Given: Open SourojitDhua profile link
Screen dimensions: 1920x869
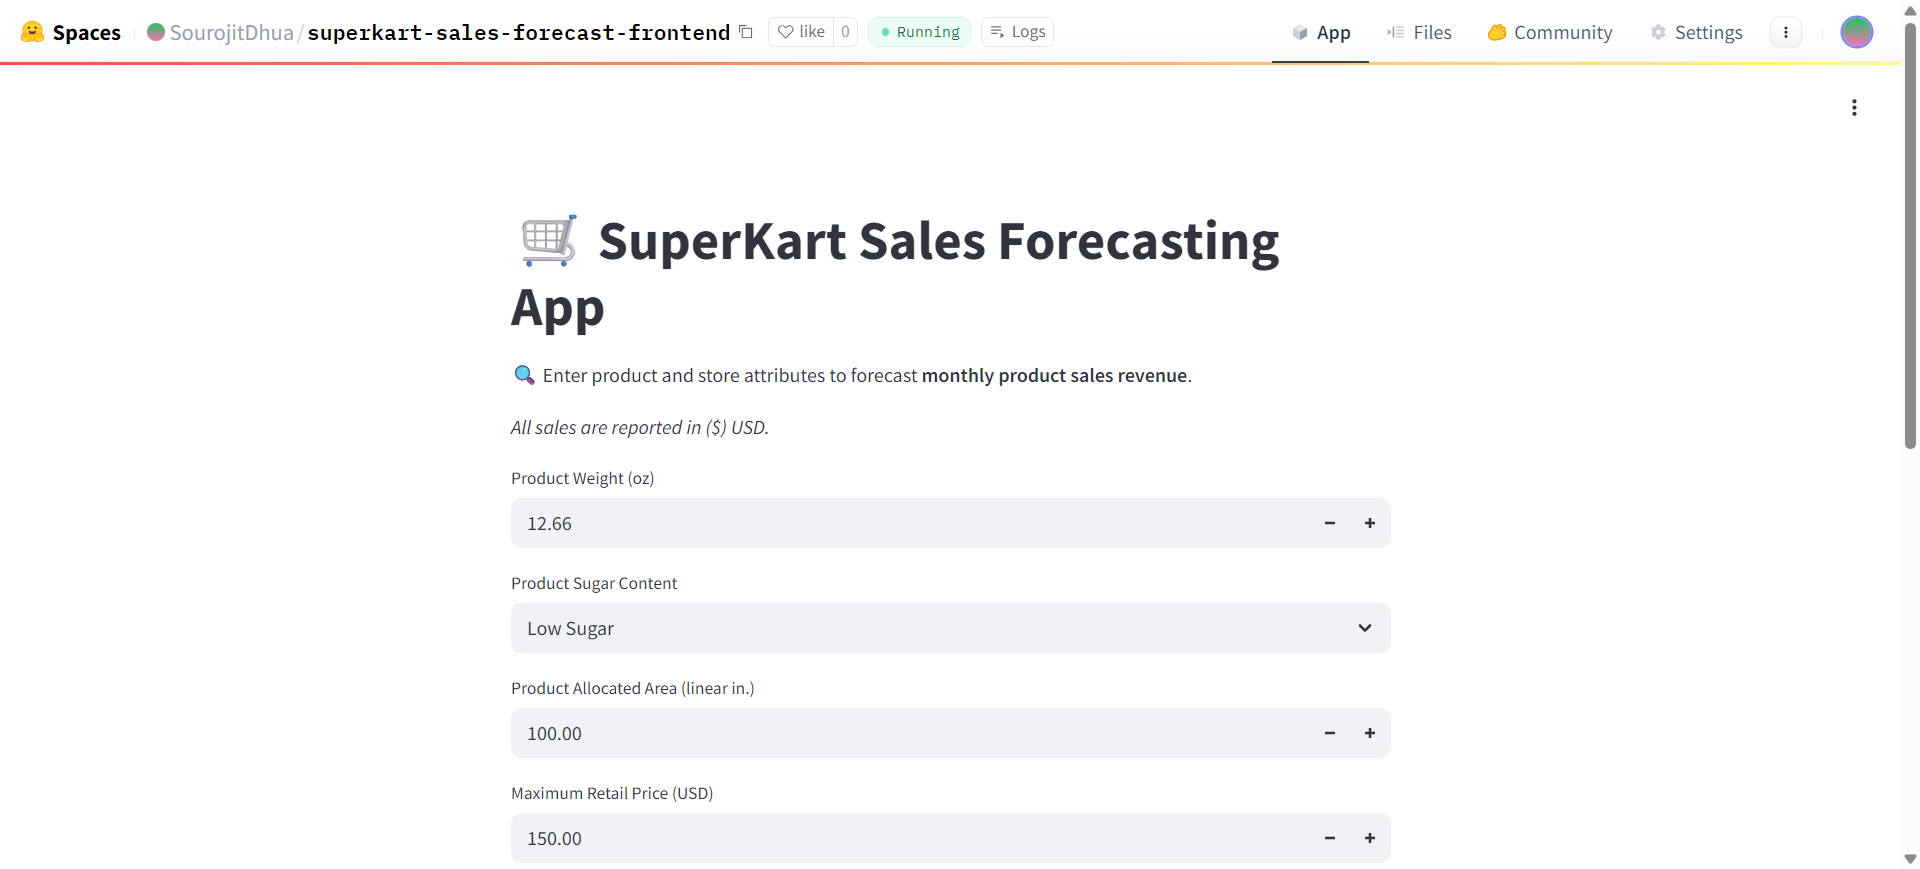Looking at the screenshot, I should coord(231,32).
